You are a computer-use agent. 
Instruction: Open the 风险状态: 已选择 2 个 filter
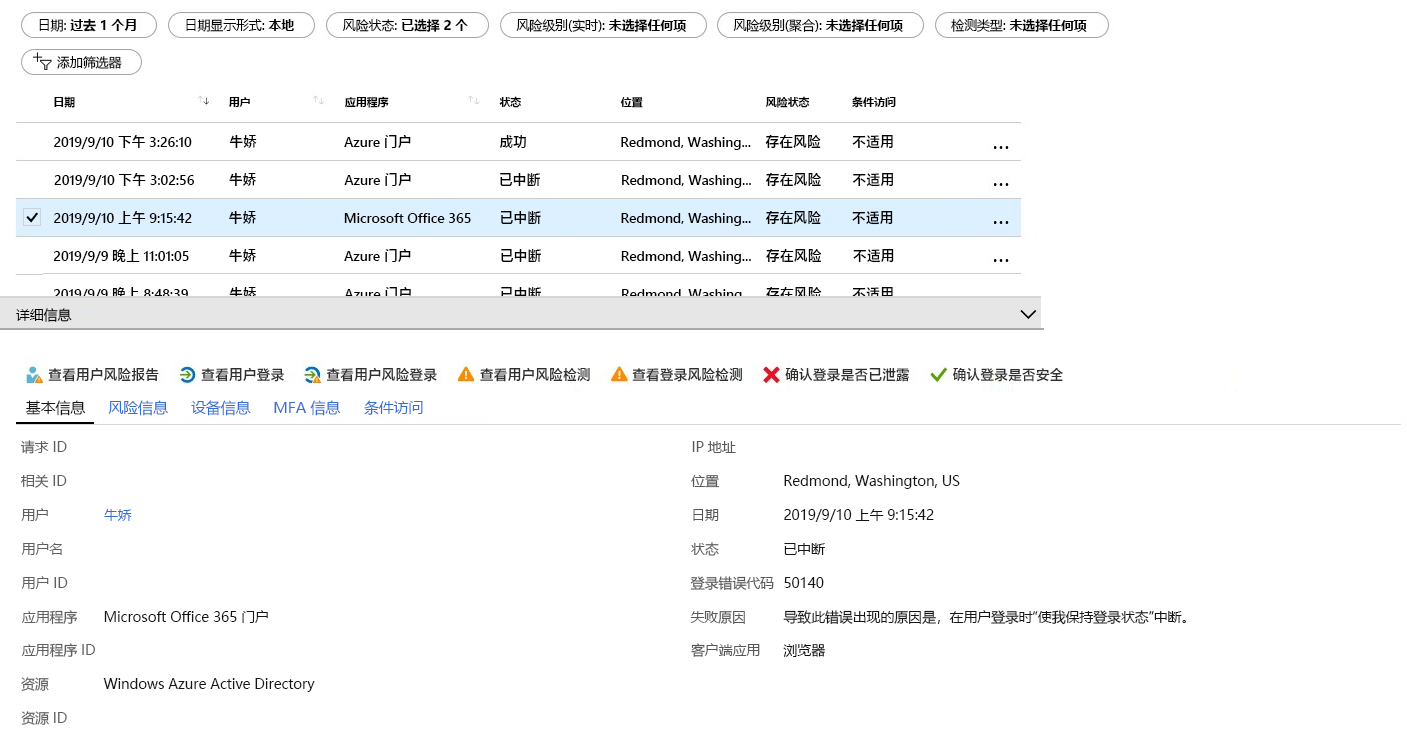tap(407, 25)
